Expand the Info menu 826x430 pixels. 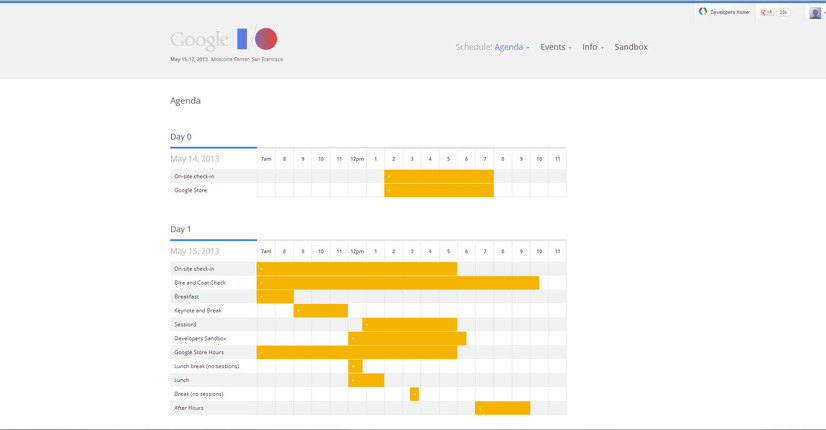[x=593, y=47]
